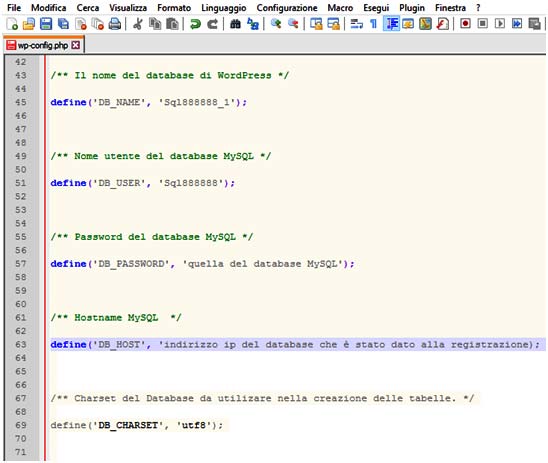Open the Formato menu
The height and width of the screenshot is (463, 548).
coord(174,8)
